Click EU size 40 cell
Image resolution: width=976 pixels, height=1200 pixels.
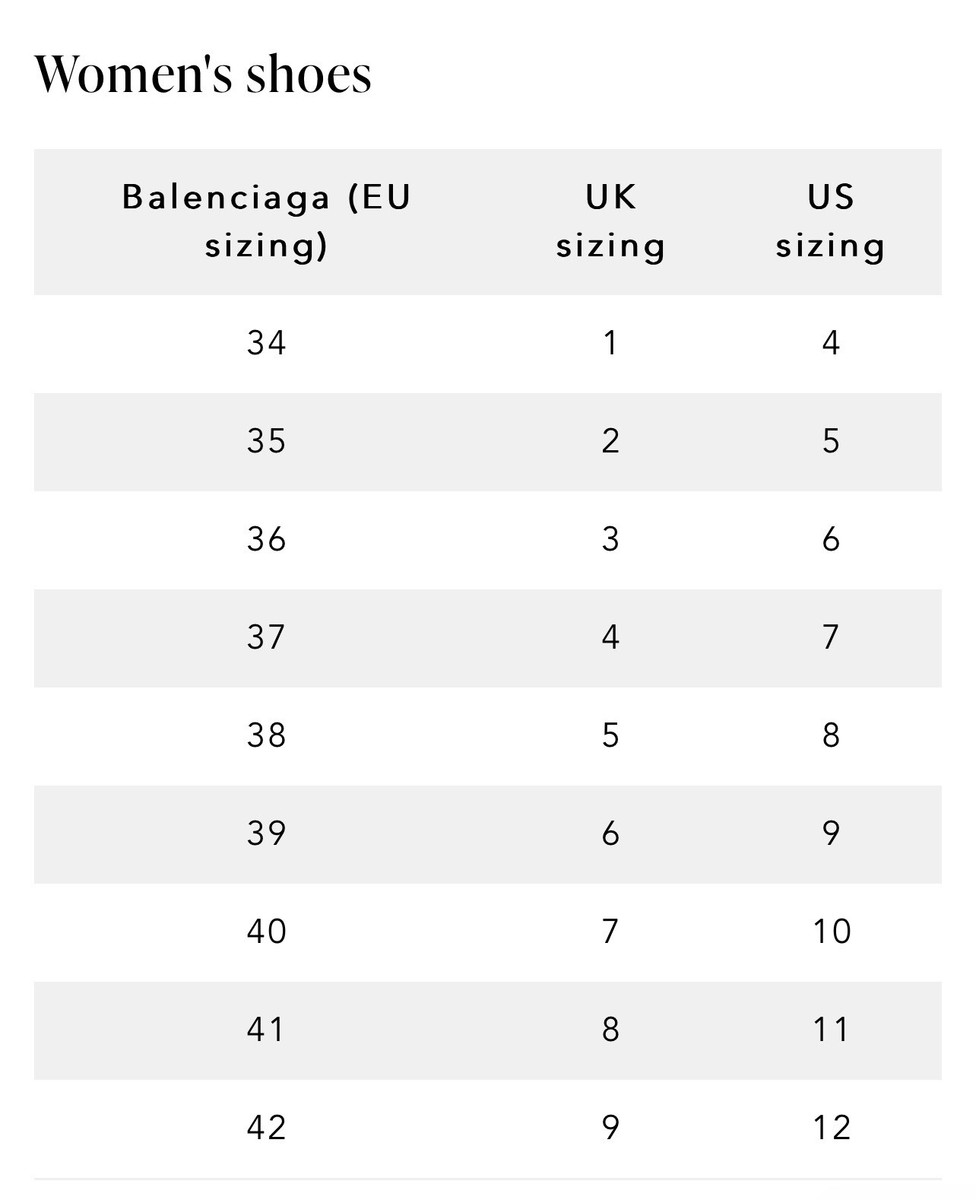266,931
